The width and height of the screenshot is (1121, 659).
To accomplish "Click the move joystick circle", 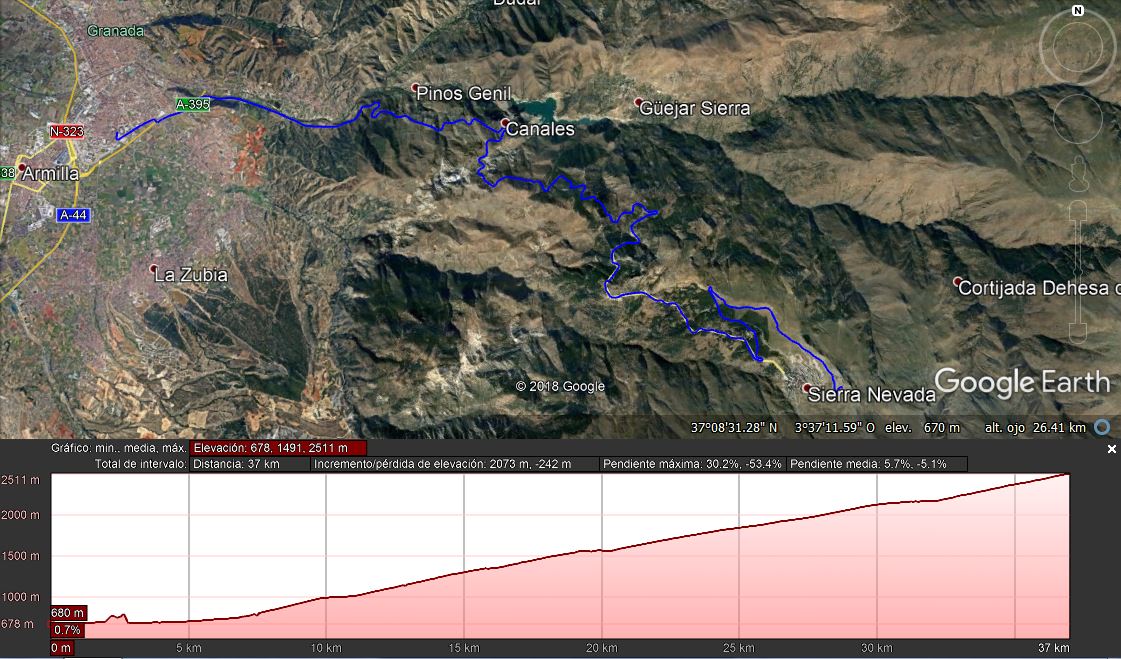I will coord(1077,119).
